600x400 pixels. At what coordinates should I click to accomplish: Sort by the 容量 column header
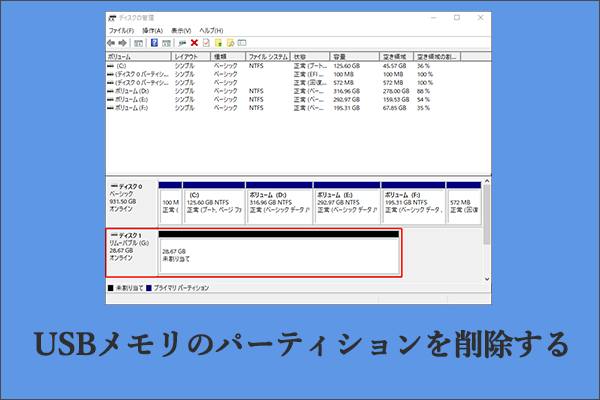click(354, 57)
